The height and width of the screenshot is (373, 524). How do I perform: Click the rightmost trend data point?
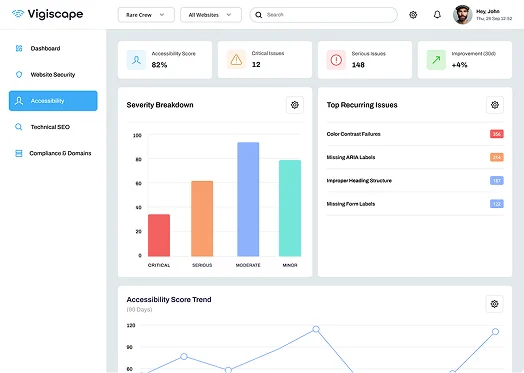pyautogui.click(x=495, y=332)
